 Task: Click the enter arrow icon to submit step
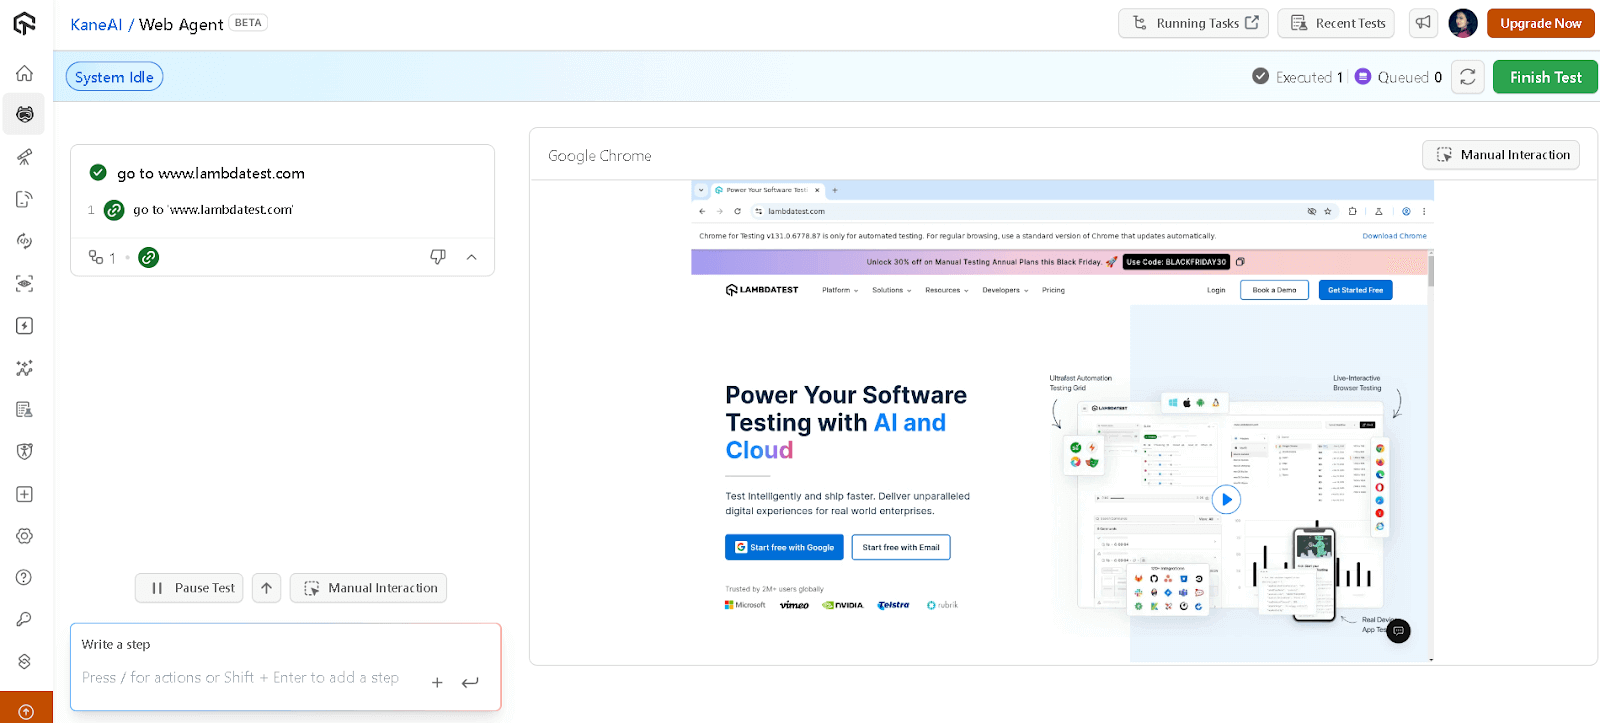[470, 682]
